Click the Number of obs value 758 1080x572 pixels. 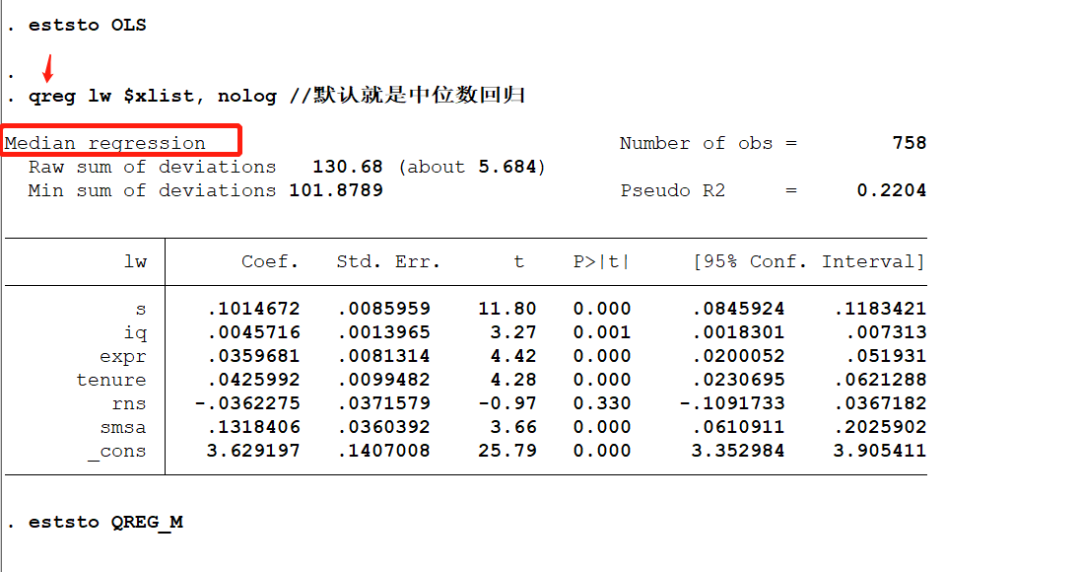pos(909,143)
